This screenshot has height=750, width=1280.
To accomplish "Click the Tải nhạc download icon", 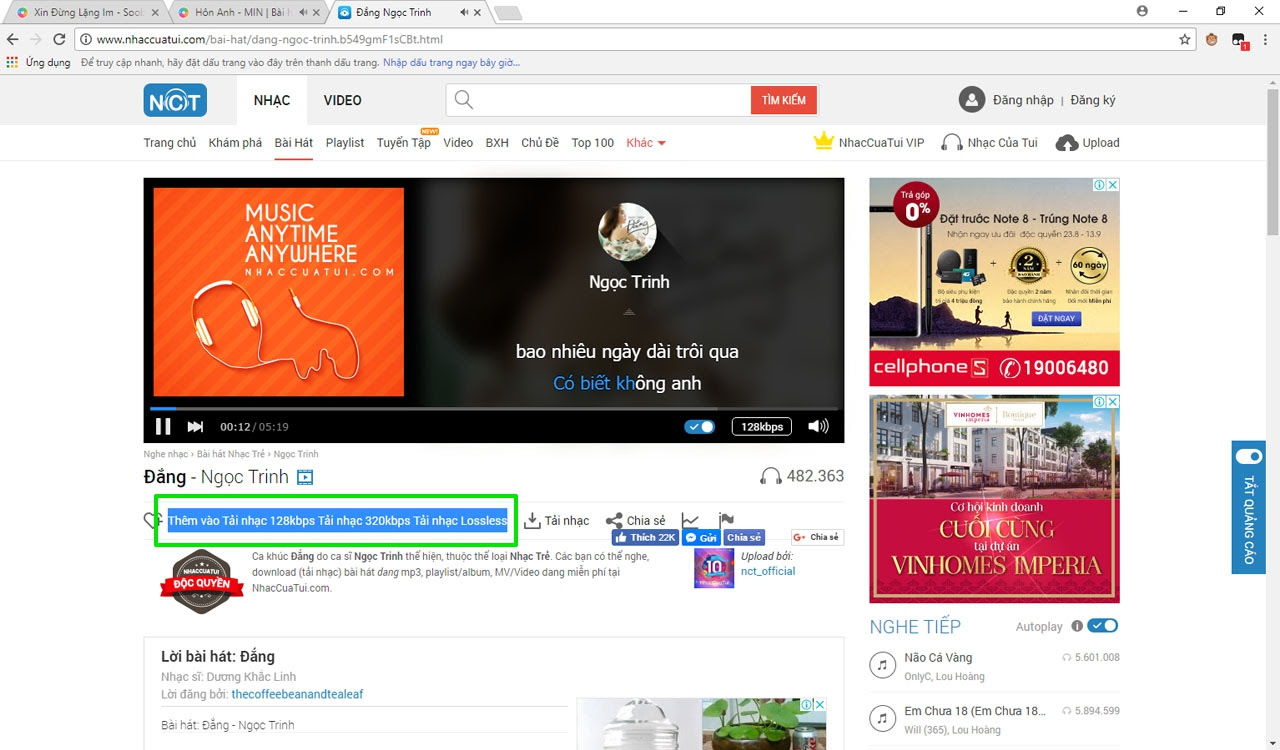I will pyautogui.click(x=532, y=520).
